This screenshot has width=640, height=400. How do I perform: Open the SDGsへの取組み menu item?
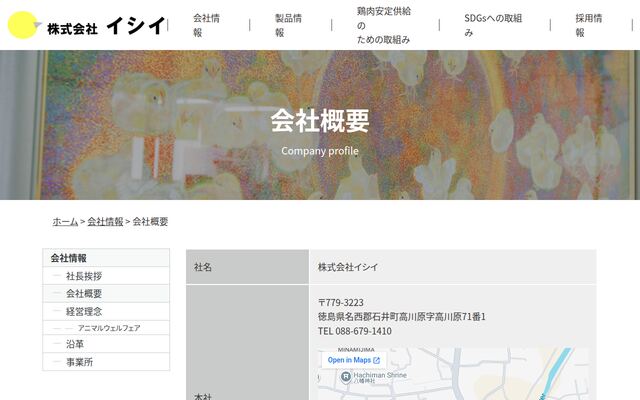tap(493, 25)
